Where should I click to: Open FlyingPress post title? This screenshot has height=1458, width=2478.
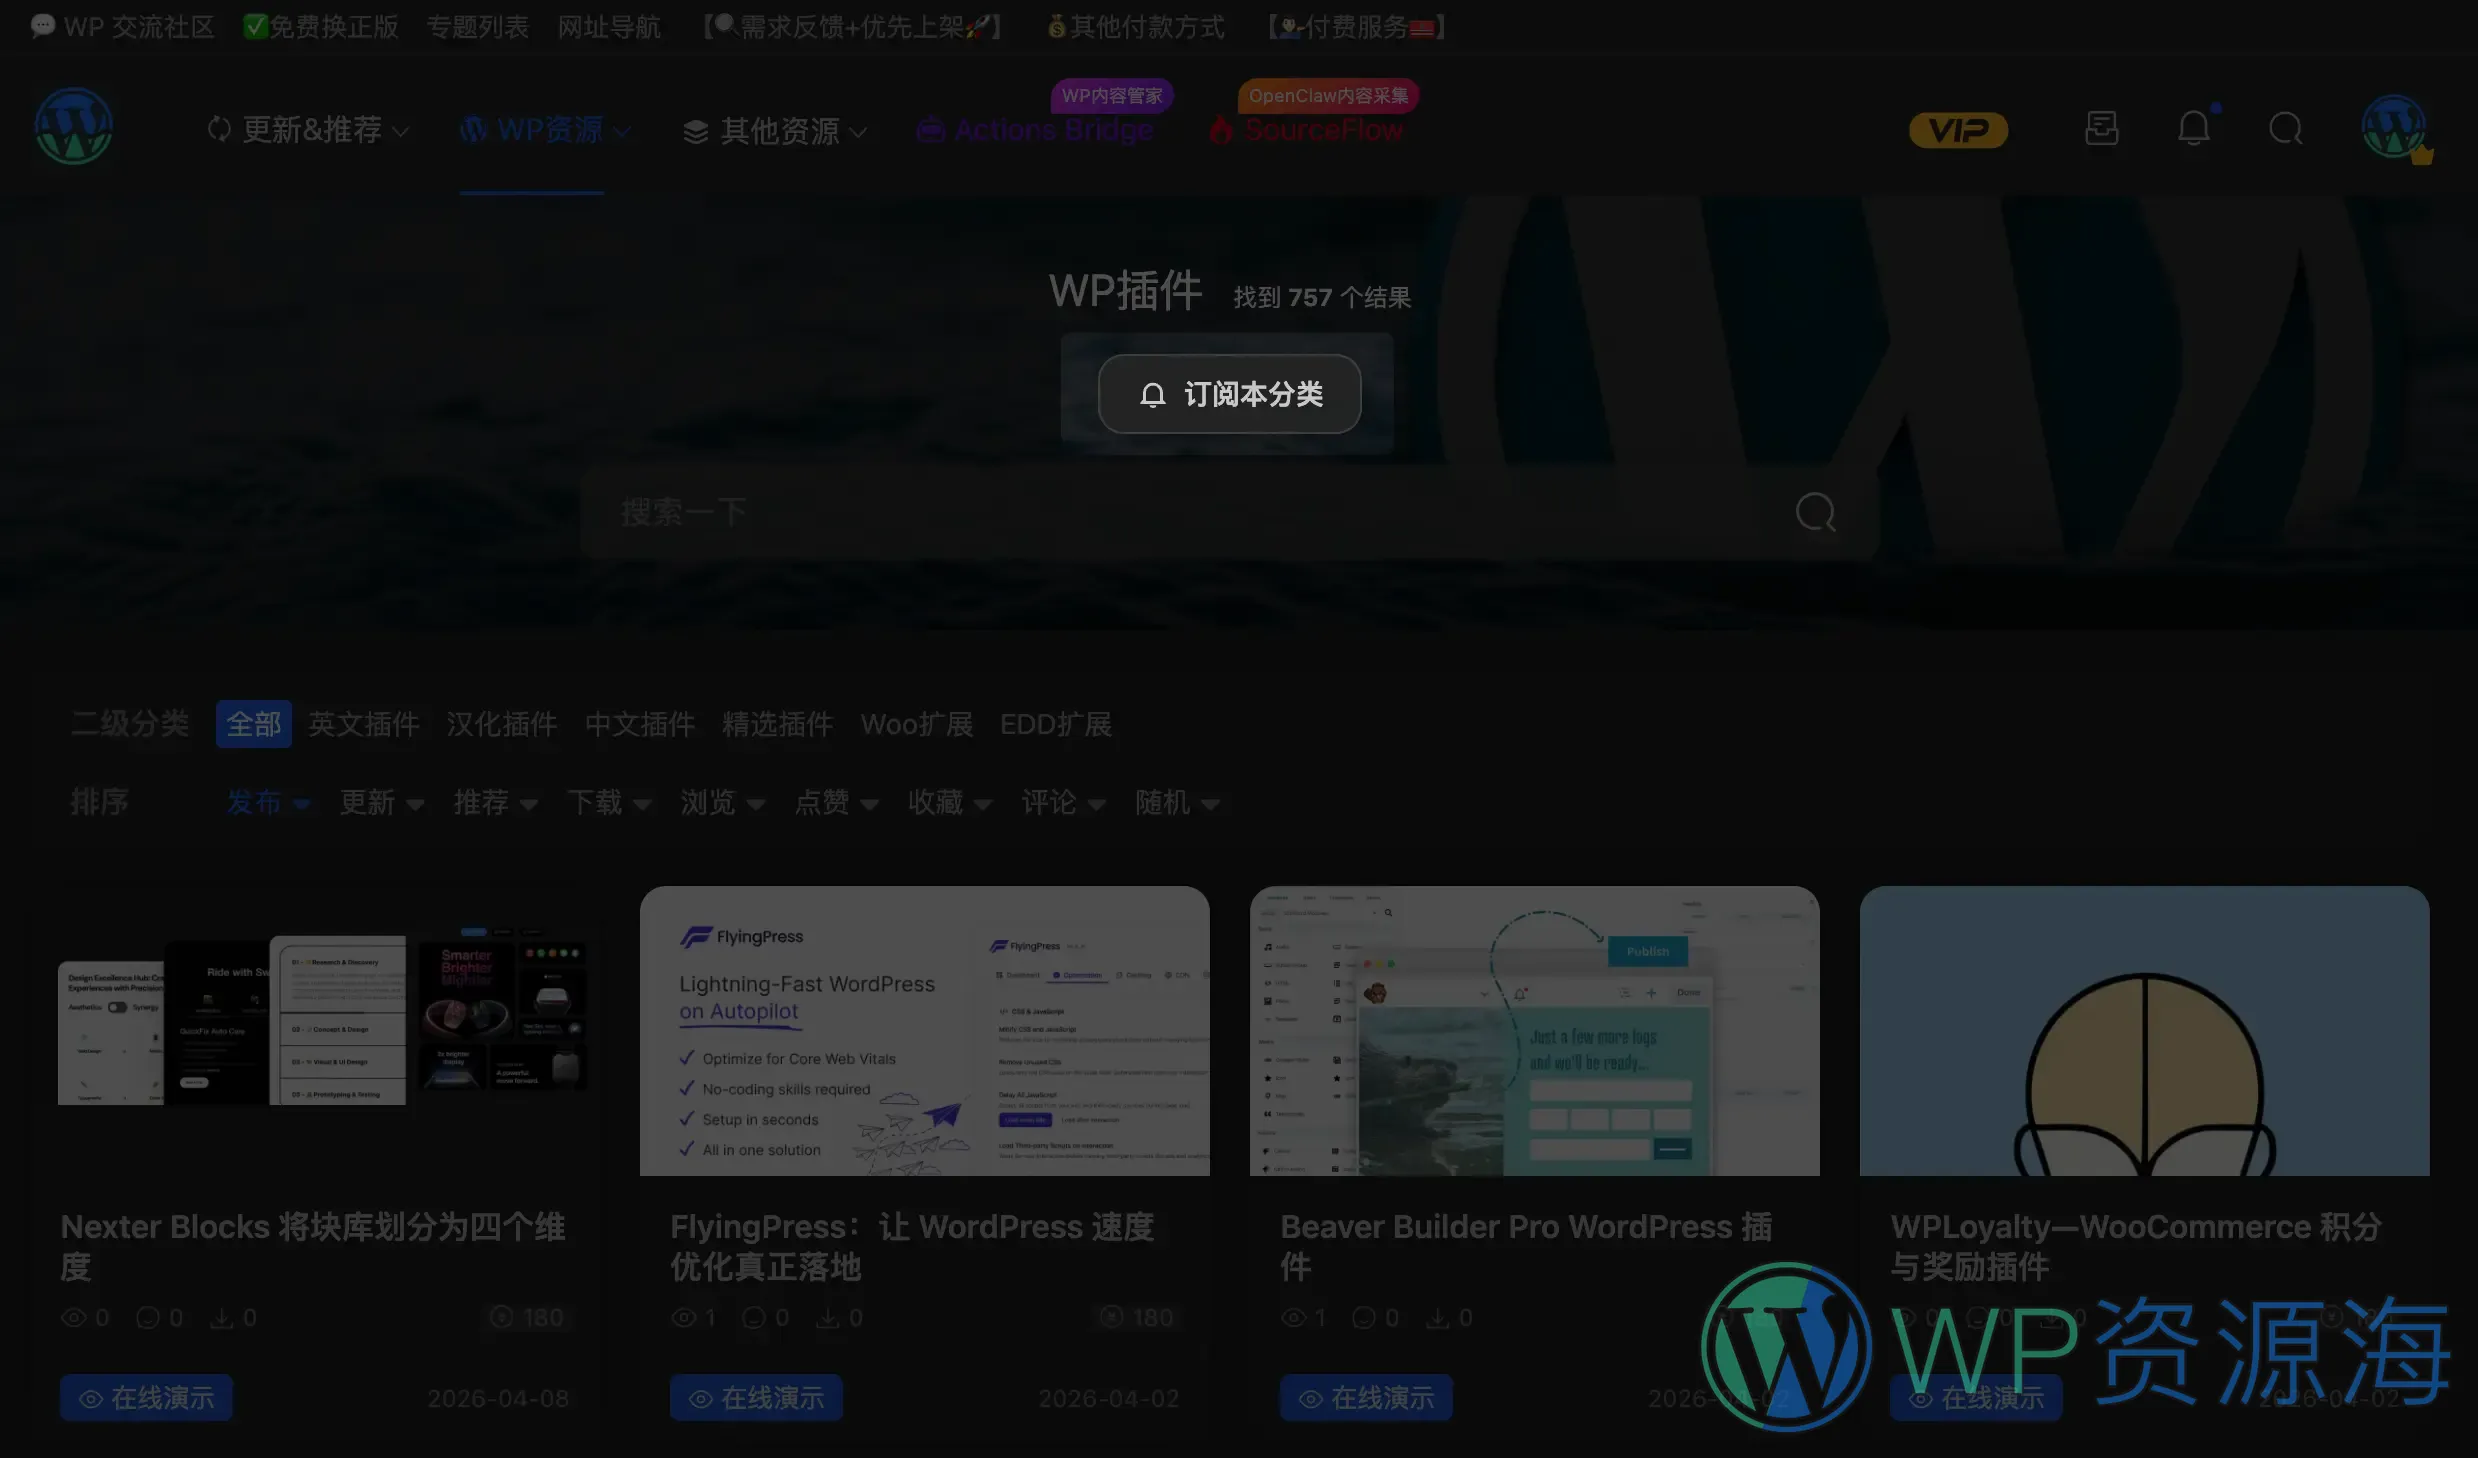coord(913,1246)
